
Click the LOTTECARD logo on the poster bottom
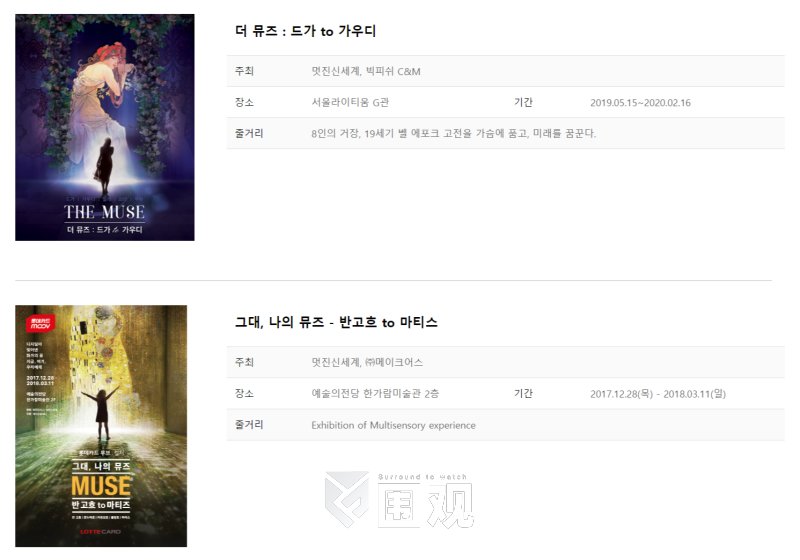101,531
